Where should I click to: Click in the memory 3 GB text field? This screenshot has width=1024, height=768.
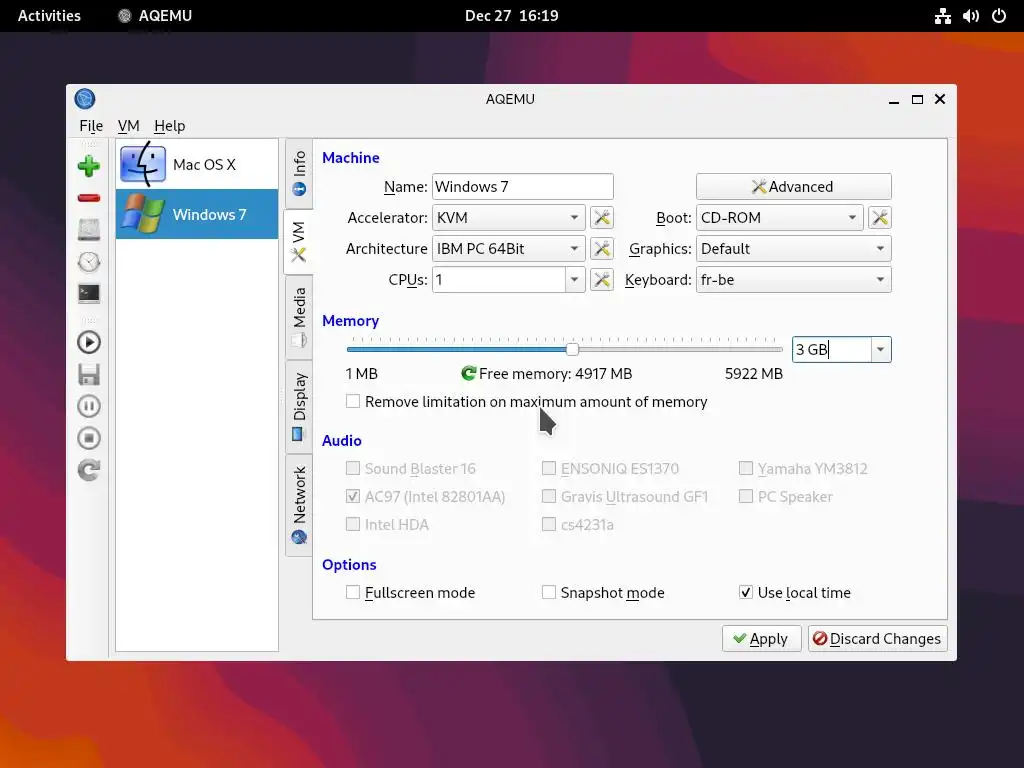click(831, 349)
